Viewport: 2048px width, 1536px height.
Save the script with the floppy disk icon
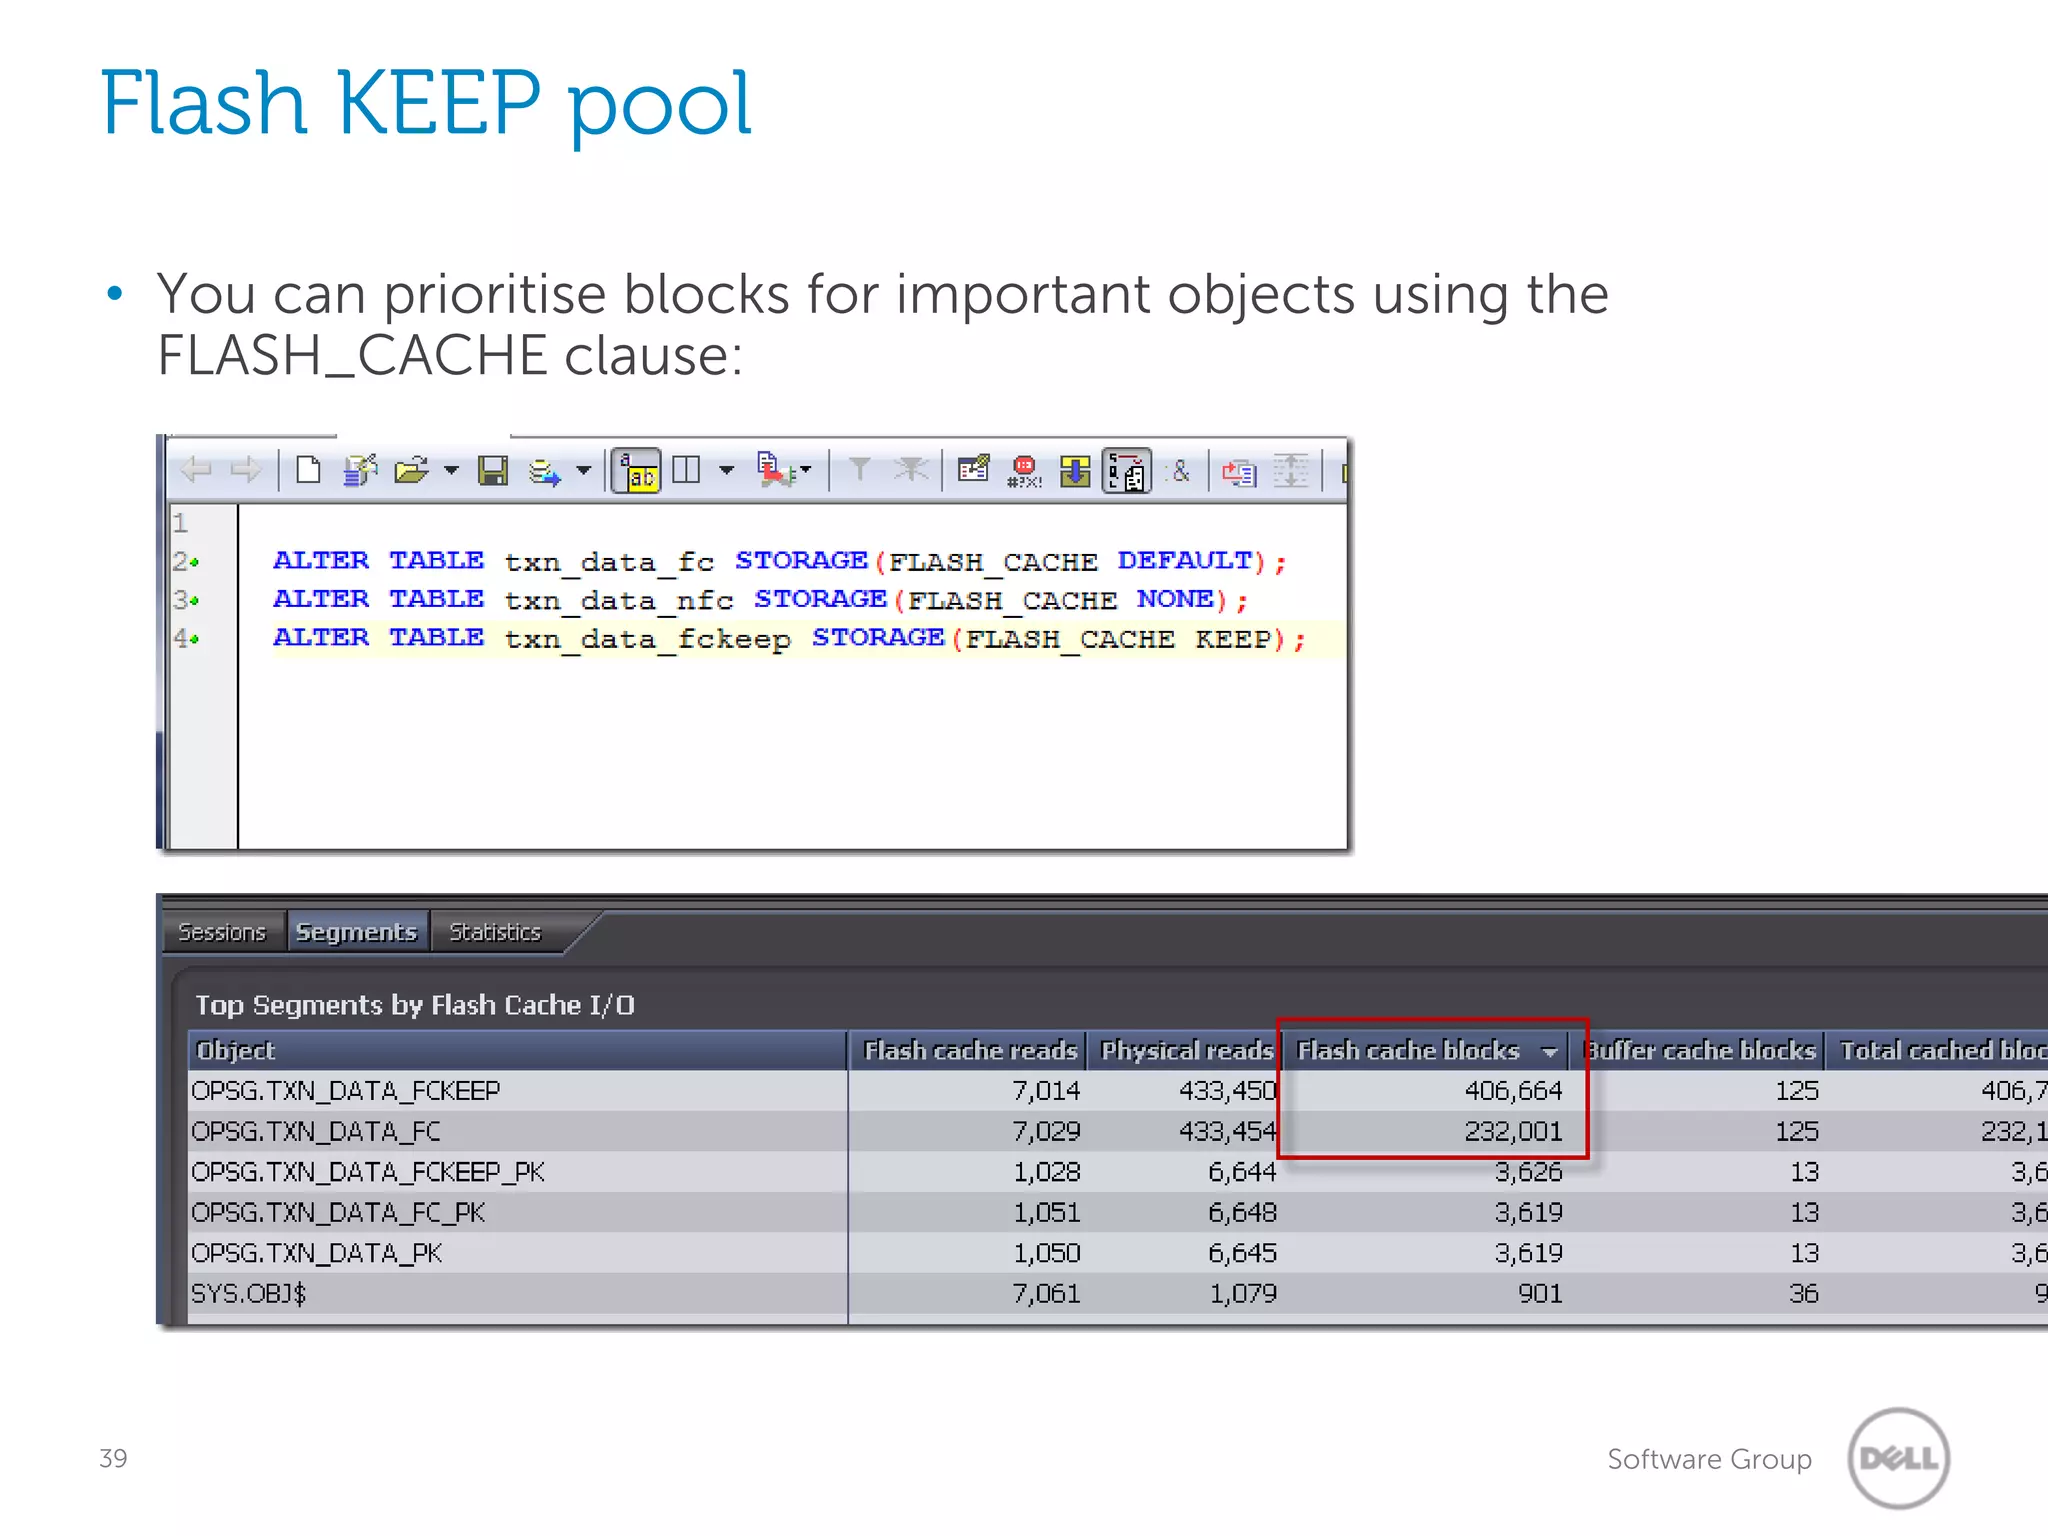(493, 470)
